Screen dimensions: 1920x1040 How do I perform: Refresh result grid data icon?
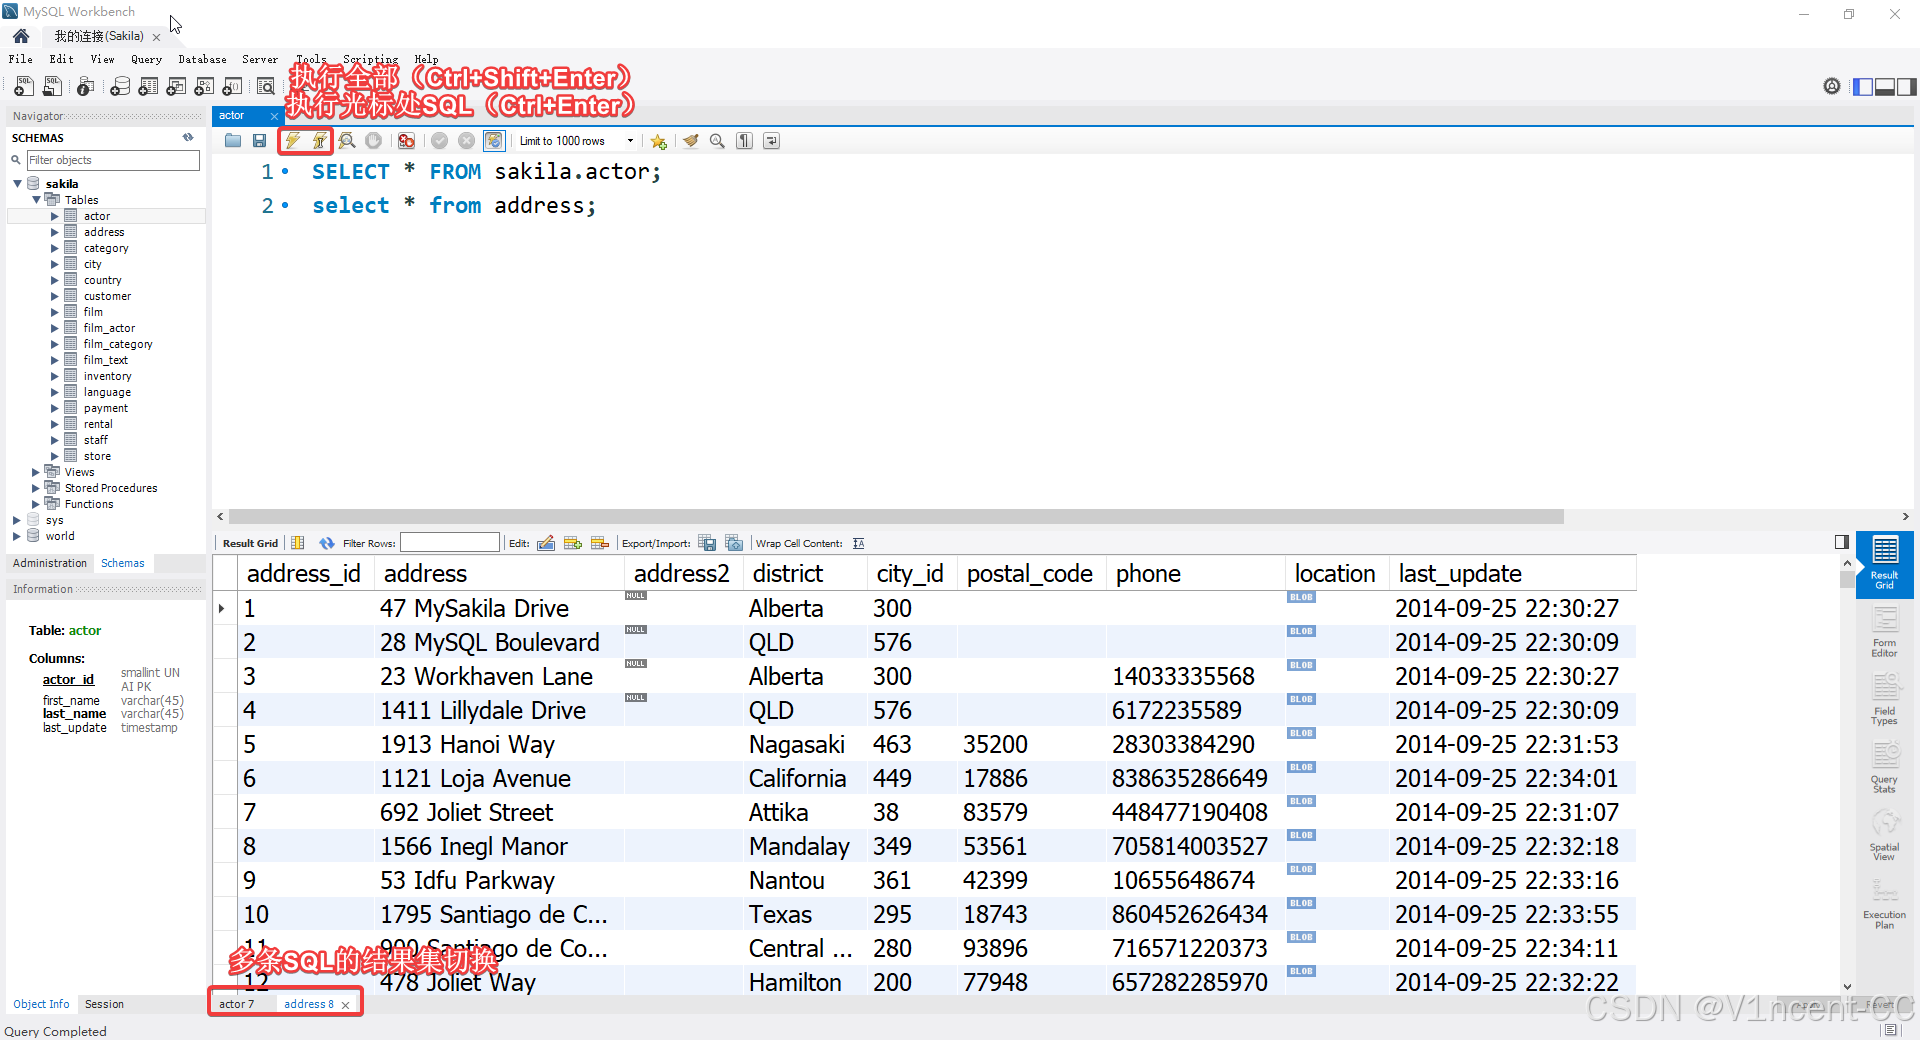coord(327,543)
